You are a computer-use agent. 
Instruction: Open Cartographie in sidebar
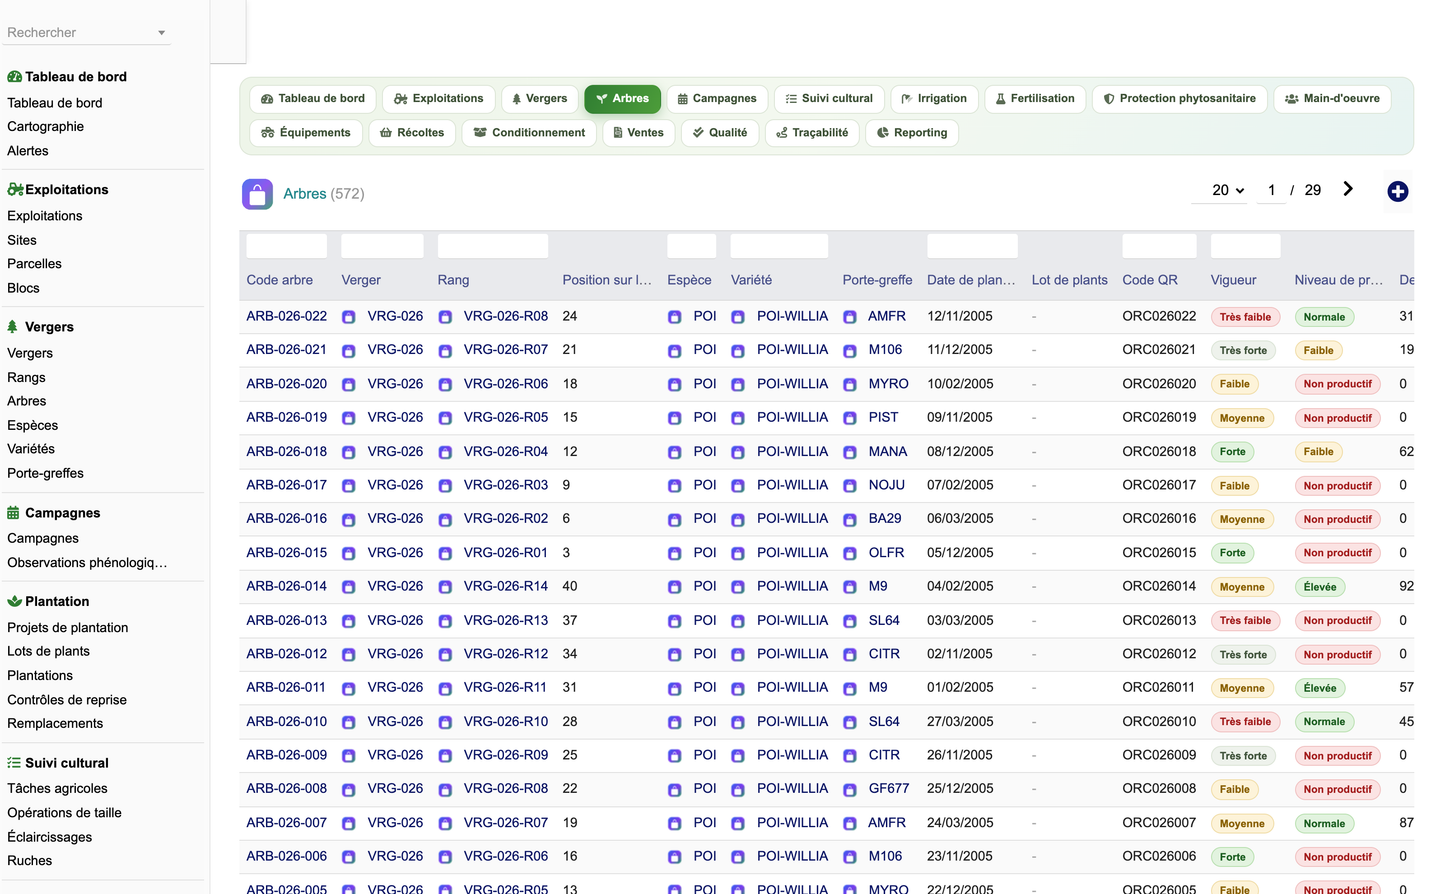pos(45,127)
